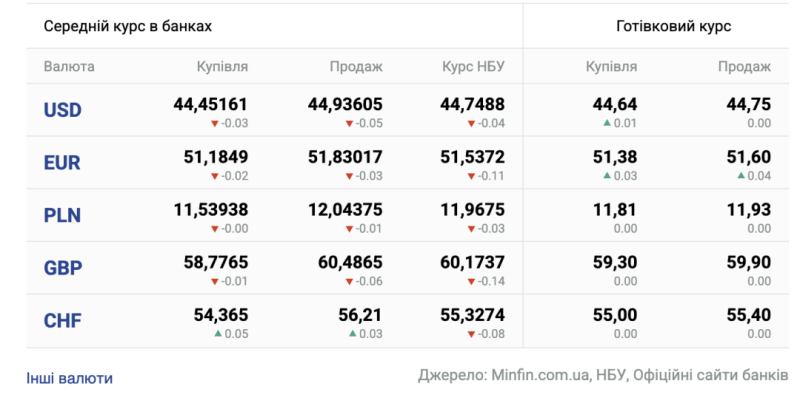Click green up arrow under EUR cash 51,60
The image size is (800, 395).
tap(741, 176)
